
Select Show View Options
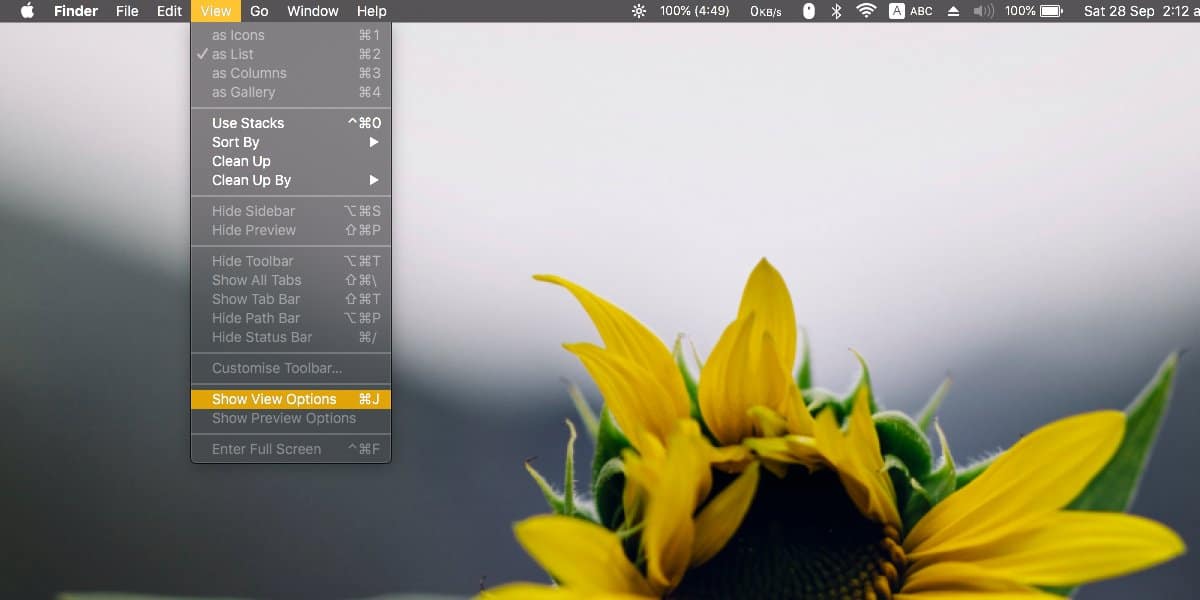click(273, 398)
